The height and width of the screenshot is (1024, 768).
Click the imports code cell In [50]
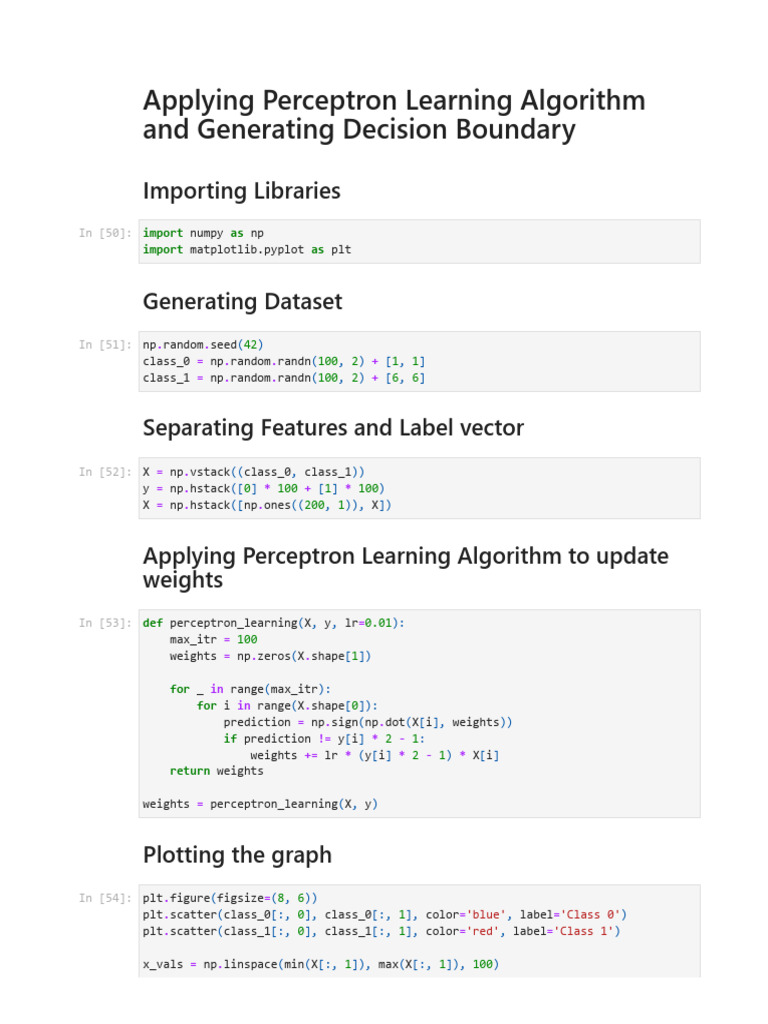coord(419,242)
